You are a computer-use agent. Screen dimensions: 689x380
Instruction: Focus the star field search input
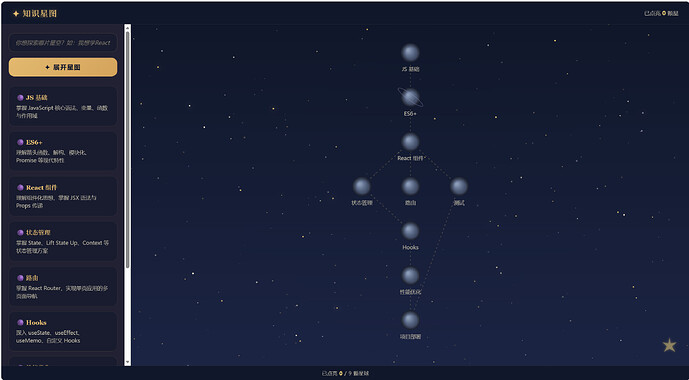click(x=63, y=43)
